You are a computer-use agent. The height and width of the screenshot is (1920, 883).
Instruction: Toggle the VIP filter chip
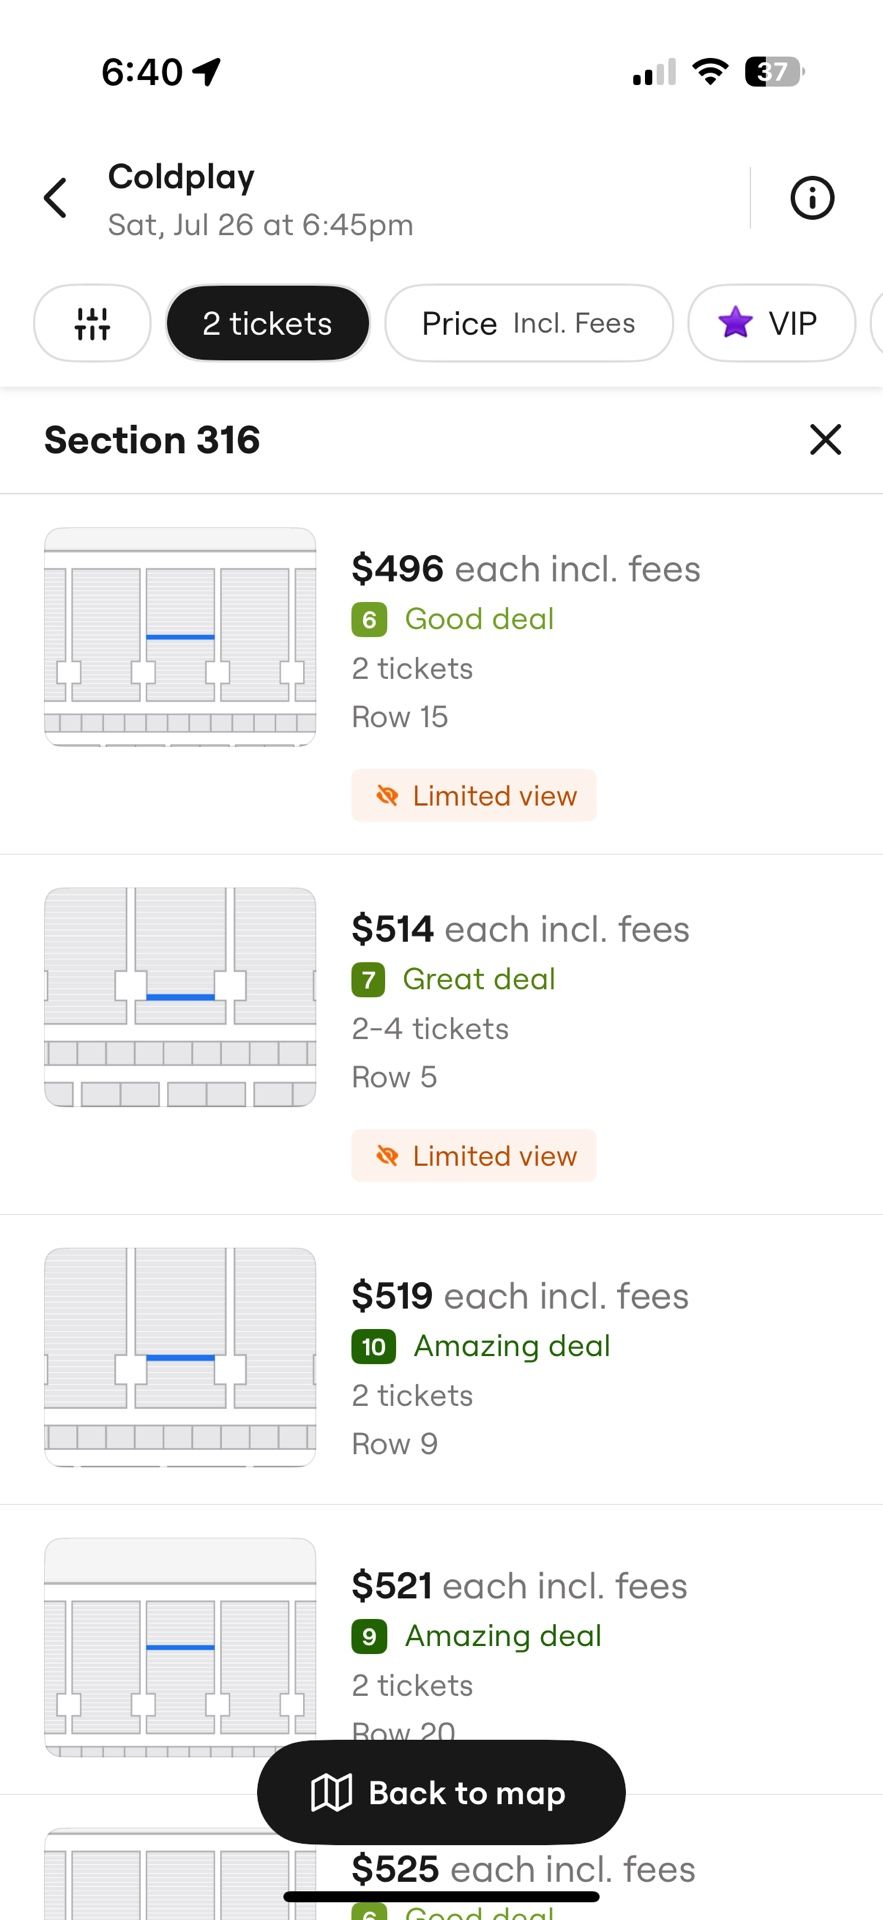pyautogui.click(x=771, y=323)
